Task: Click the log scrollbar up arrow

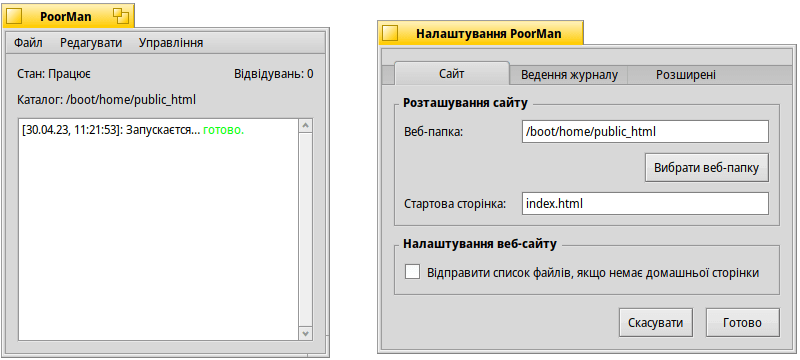Action: pos(306,125)
